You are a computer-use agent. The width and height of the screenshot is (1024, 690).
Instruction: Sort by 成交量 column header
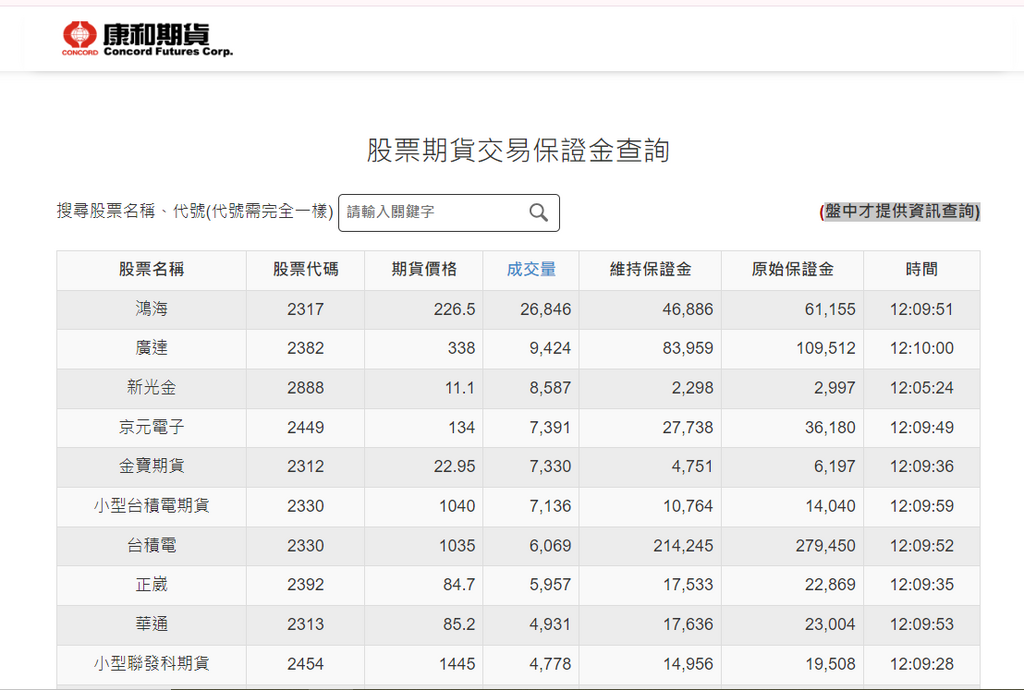531,269
